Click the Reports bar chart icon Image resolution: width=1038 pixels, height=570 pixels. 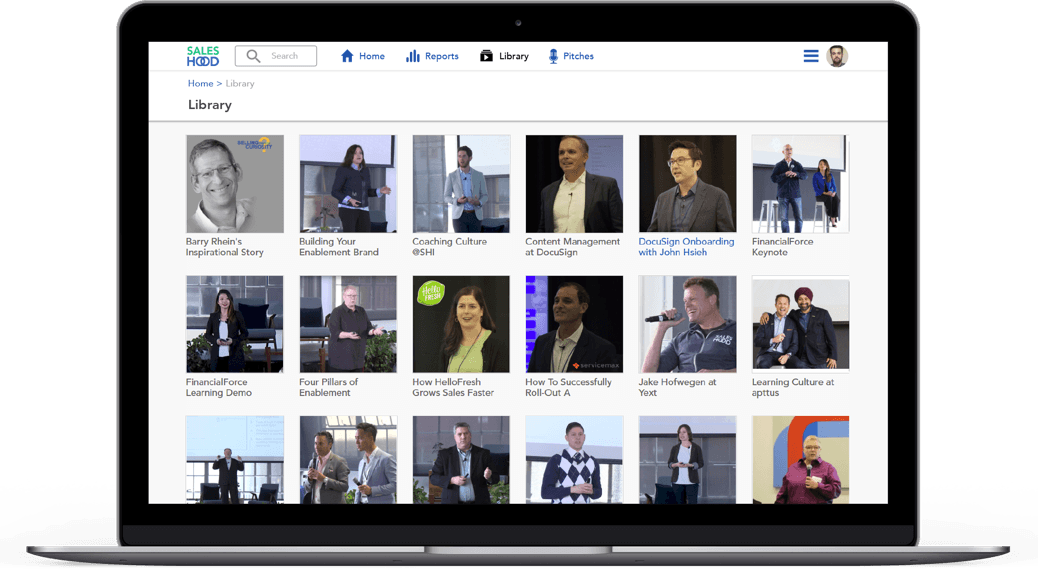pos(413,56)
